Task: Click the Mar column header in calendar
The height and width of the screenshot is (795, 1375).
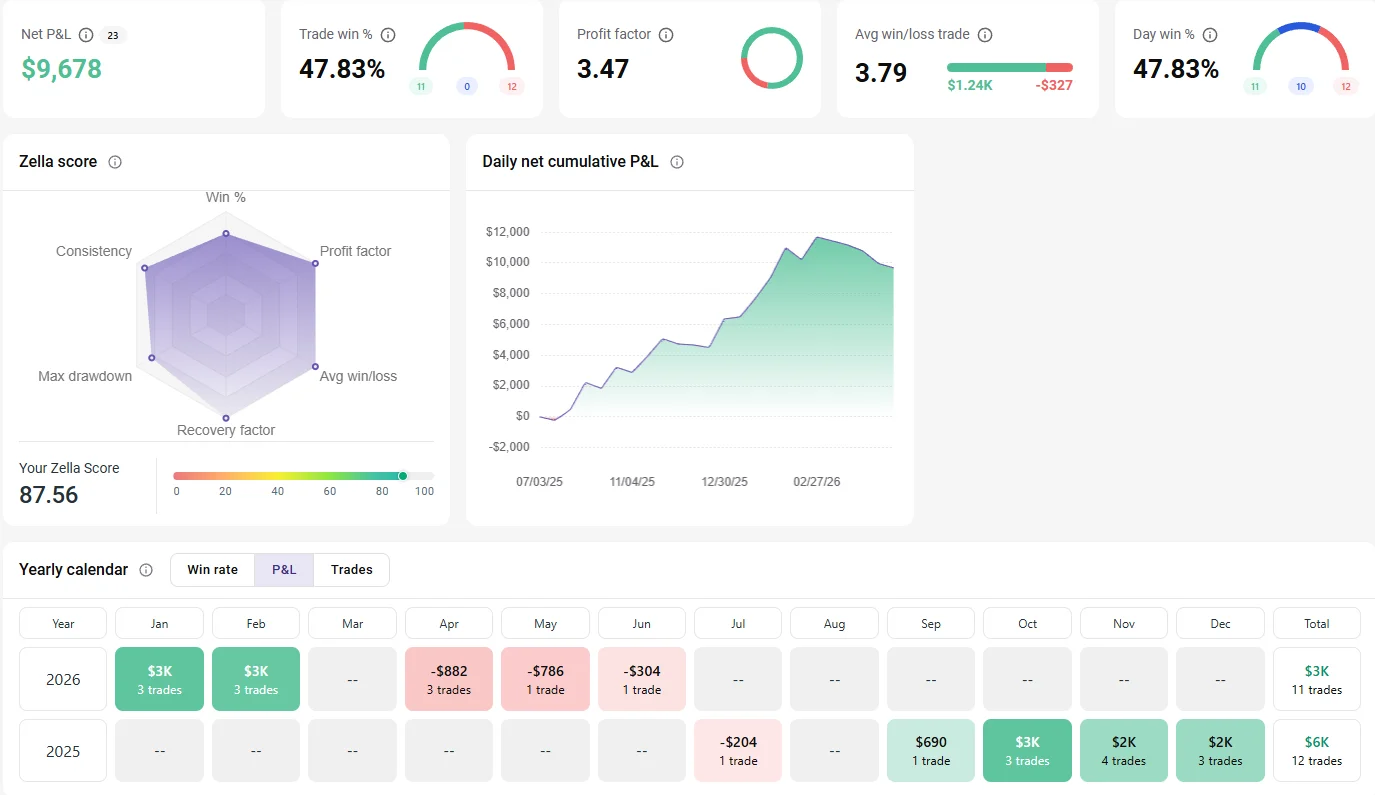Action: pyautogui.click(x=353, y=623)
